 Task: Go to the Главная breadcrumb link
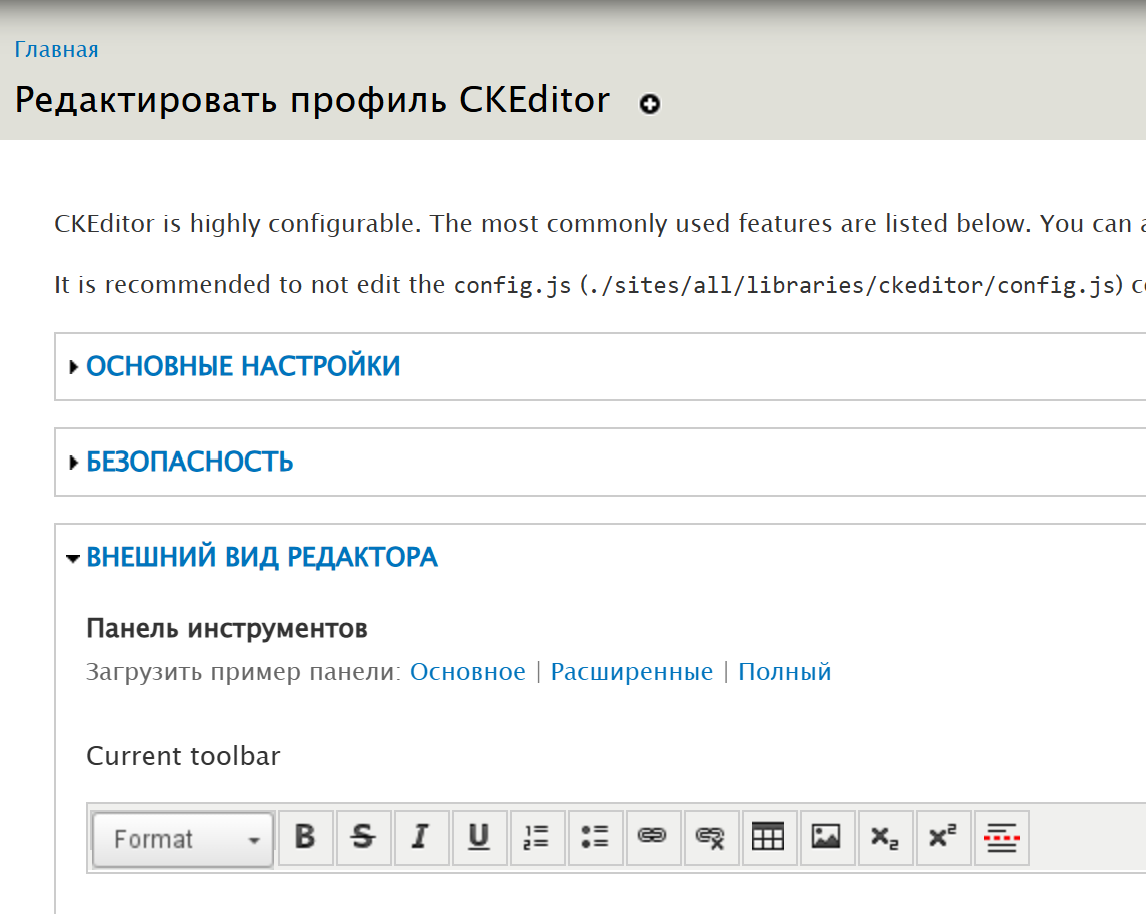point(56,50)
